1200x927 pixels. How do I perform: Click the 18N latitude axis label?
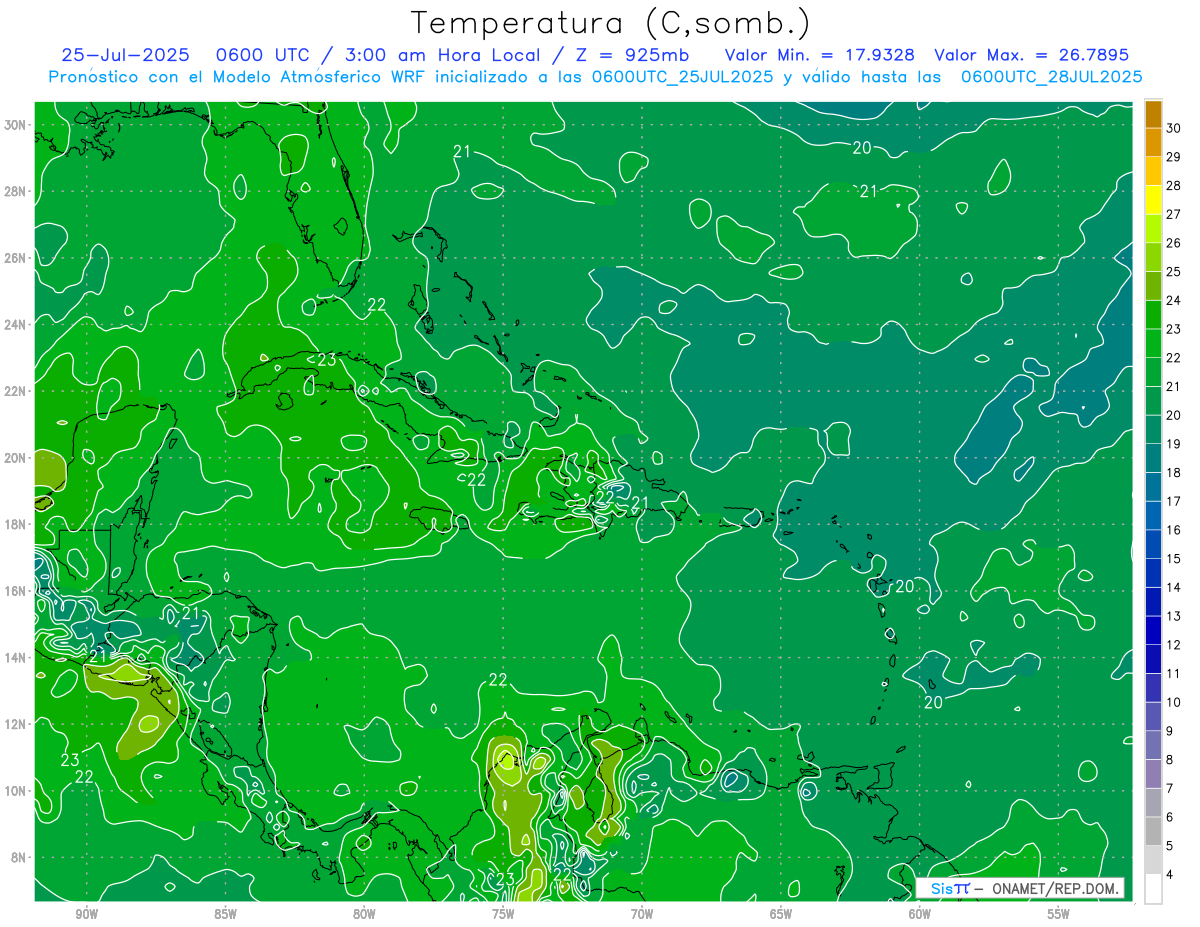pyautogui.click(x=15, y=524)
